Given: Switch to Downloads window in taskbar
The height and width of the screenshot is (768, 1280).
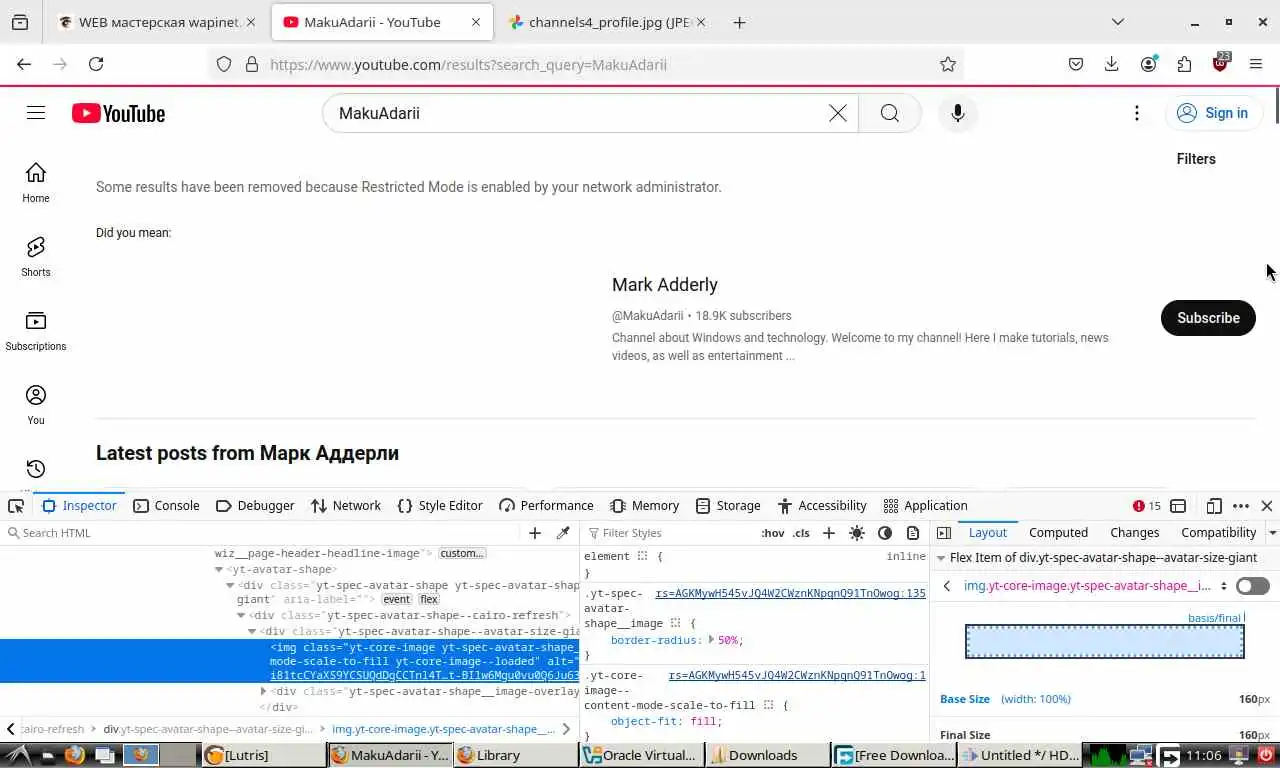Looking at the screenshot, I should 767,755.
